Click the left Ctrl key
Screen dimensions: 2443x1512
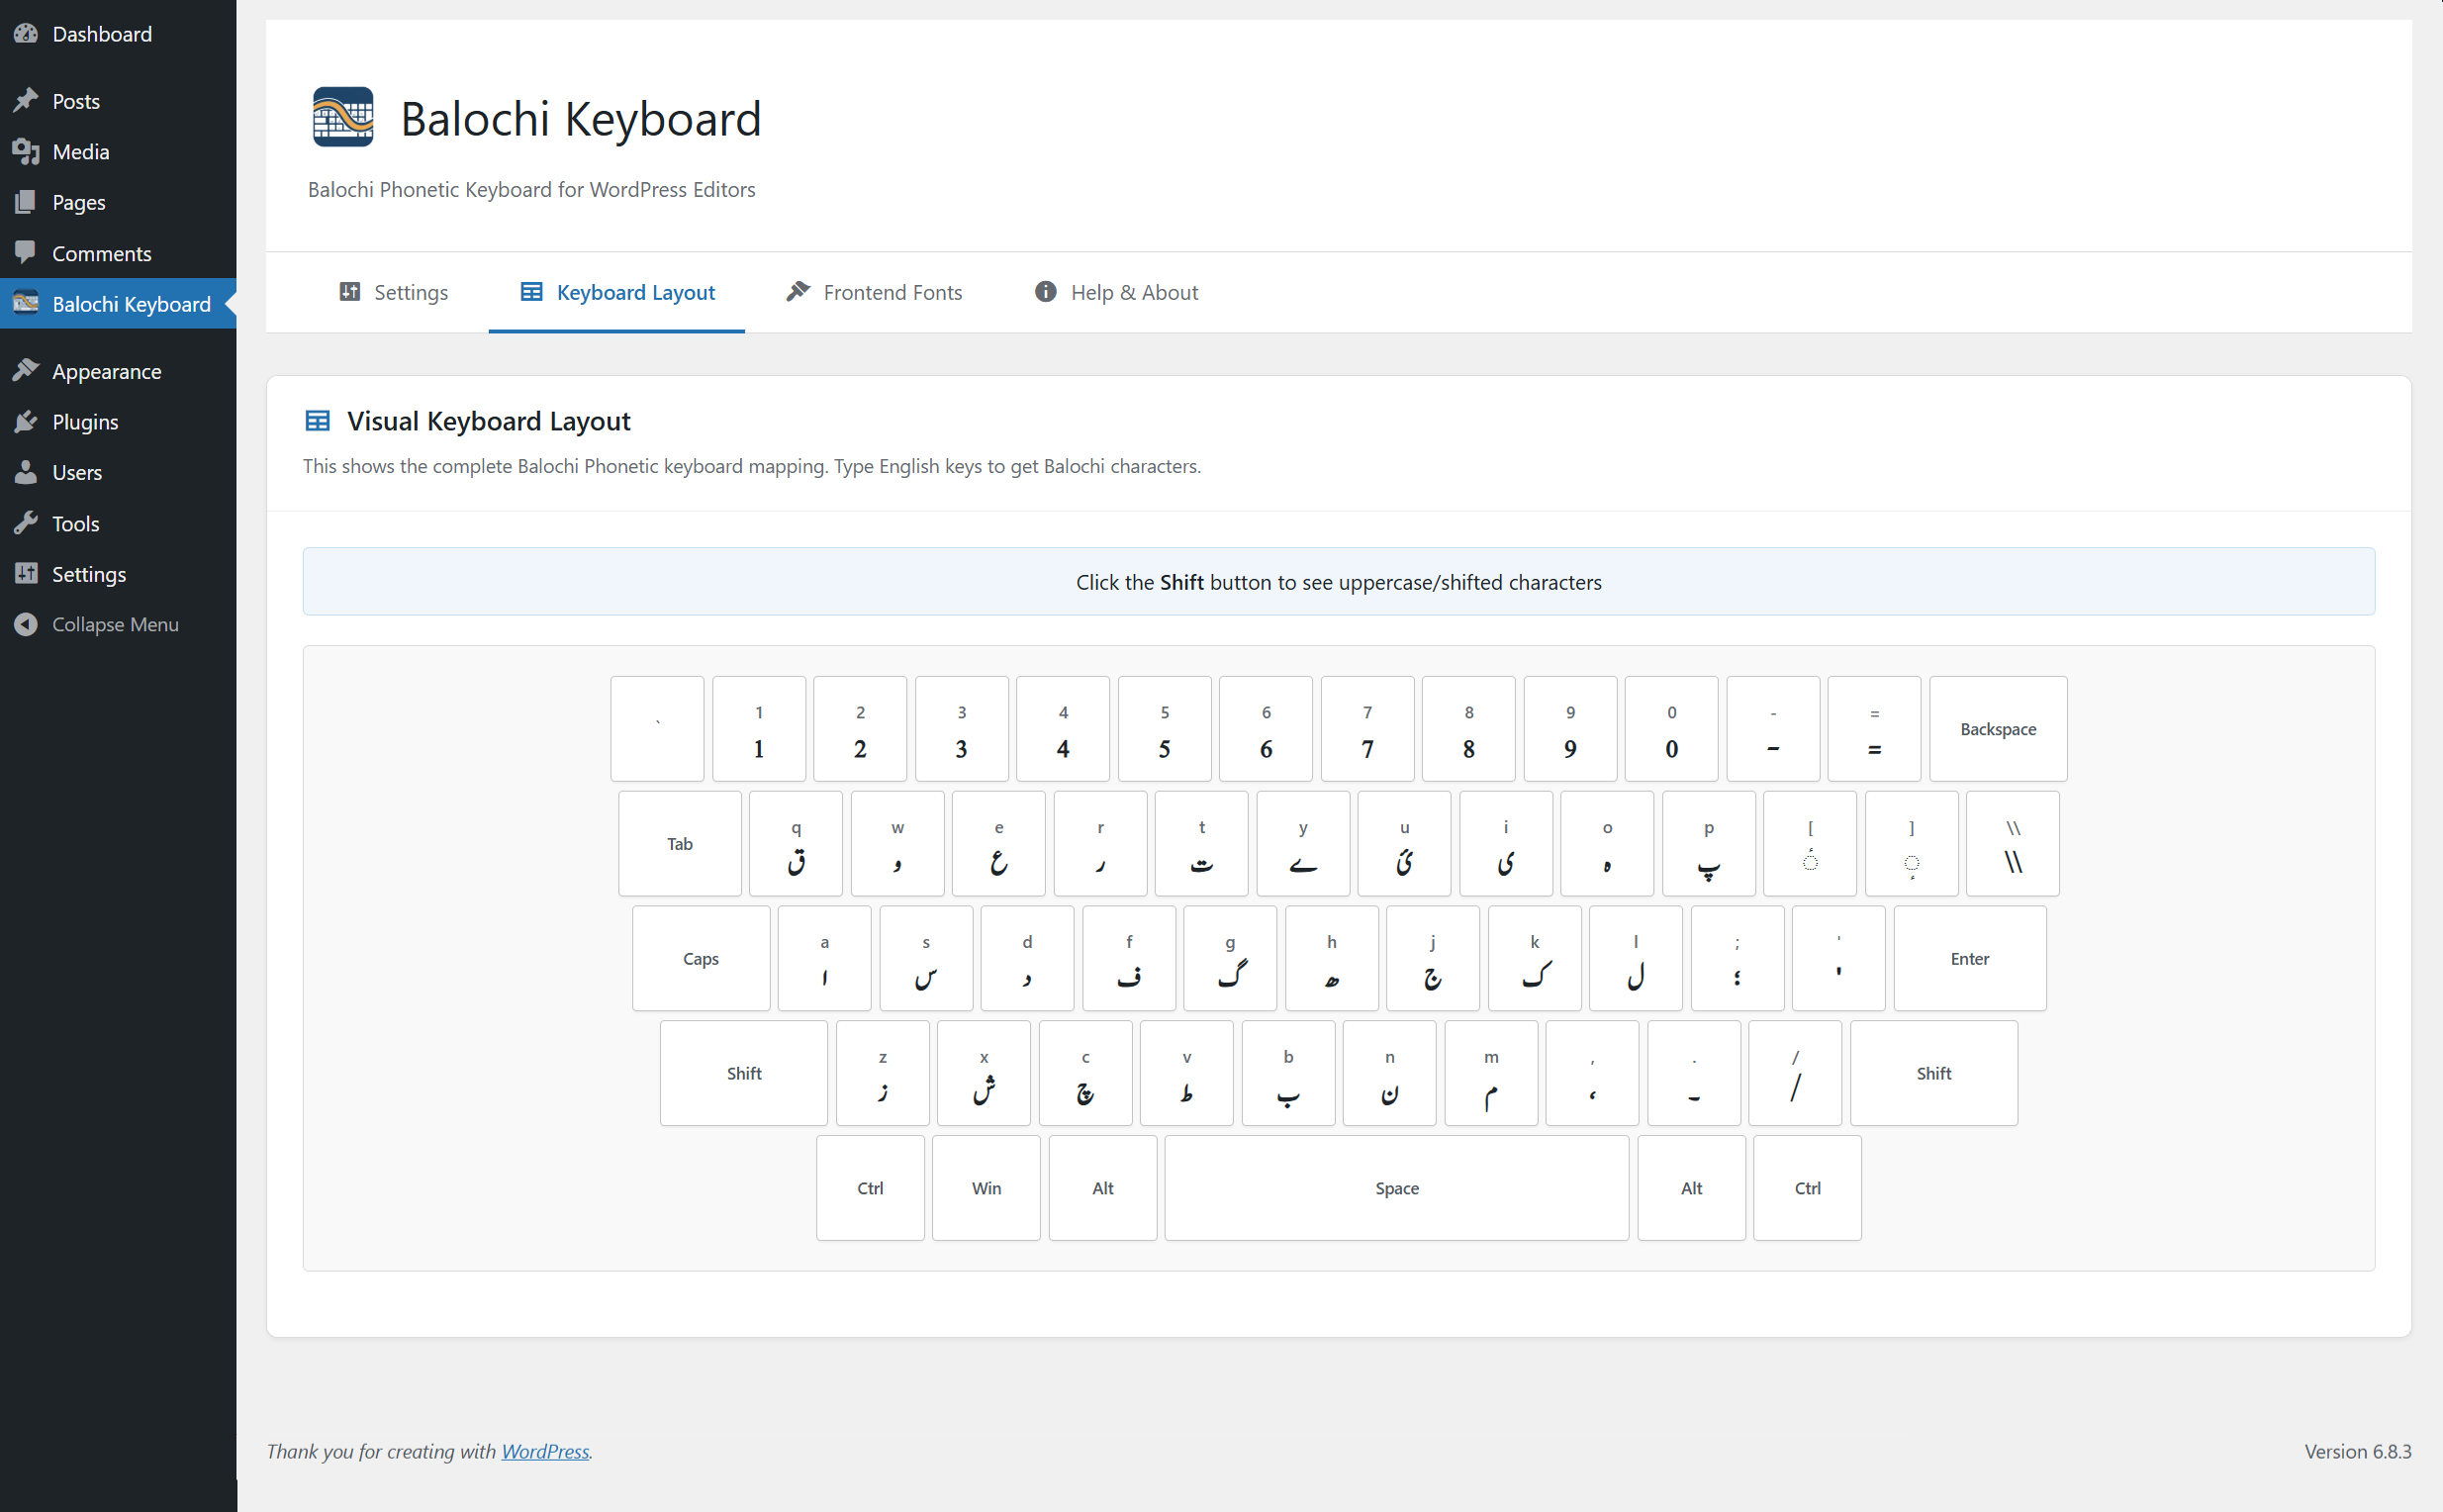point(870,1188)
